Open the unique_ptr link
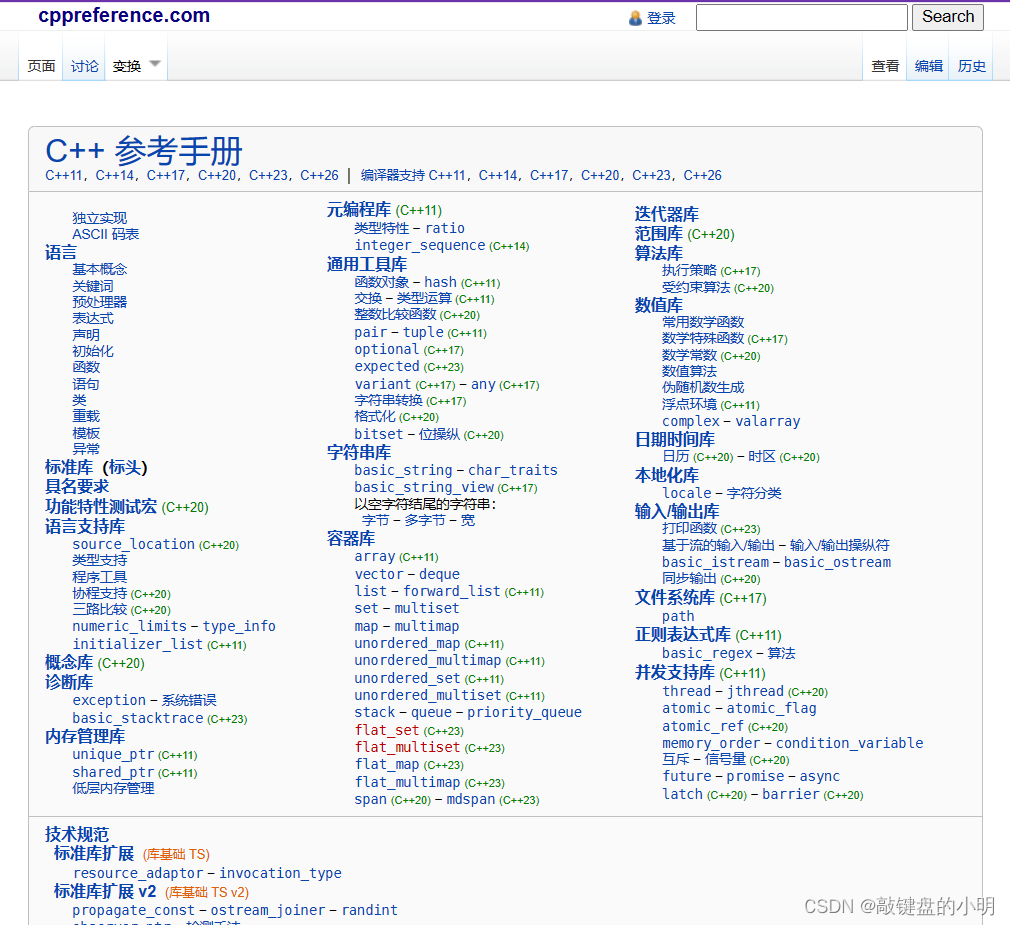This screenshot has width=1010, height=925. click(113, 754)
